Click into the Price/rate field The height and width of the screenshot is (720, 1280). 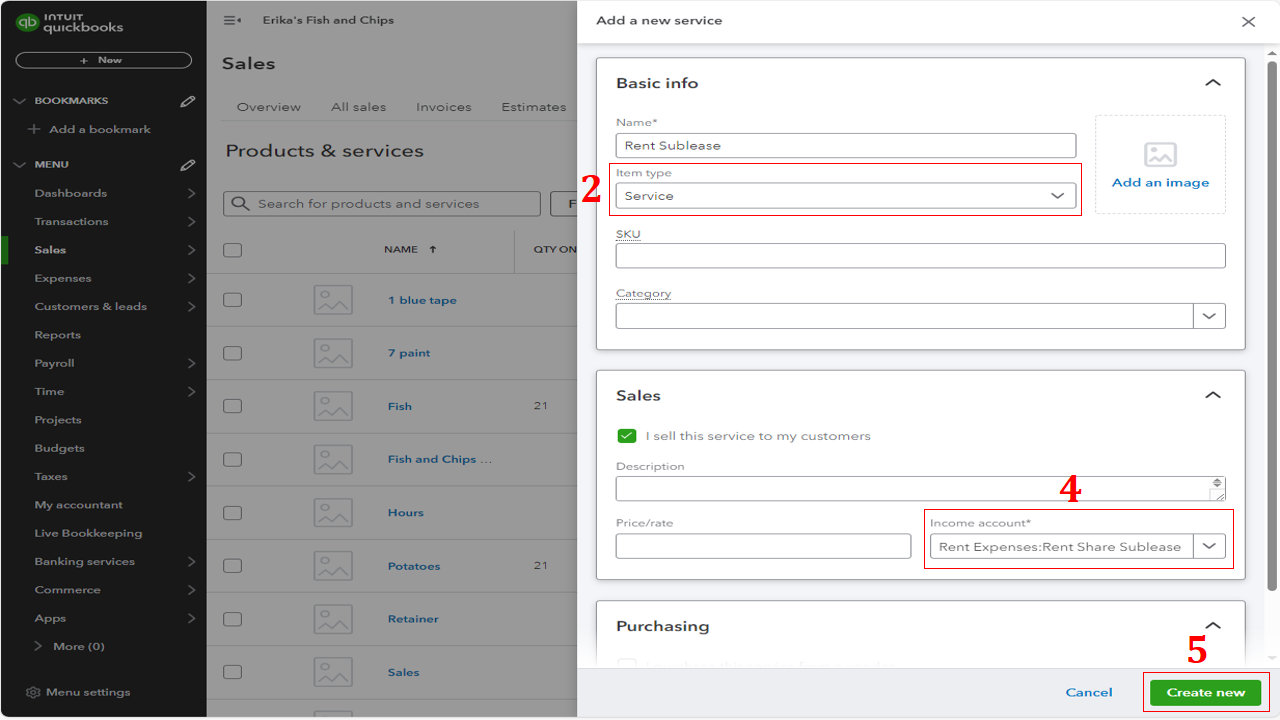(x=763, y=546)
